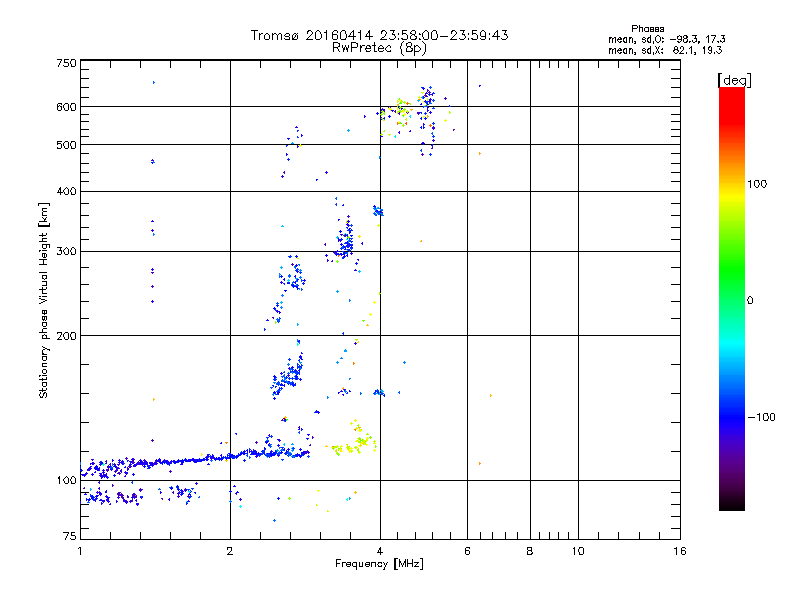Click the y-axis tick label '500'
The width and height of the screenshot is (800, 600).
click(66, 145)
